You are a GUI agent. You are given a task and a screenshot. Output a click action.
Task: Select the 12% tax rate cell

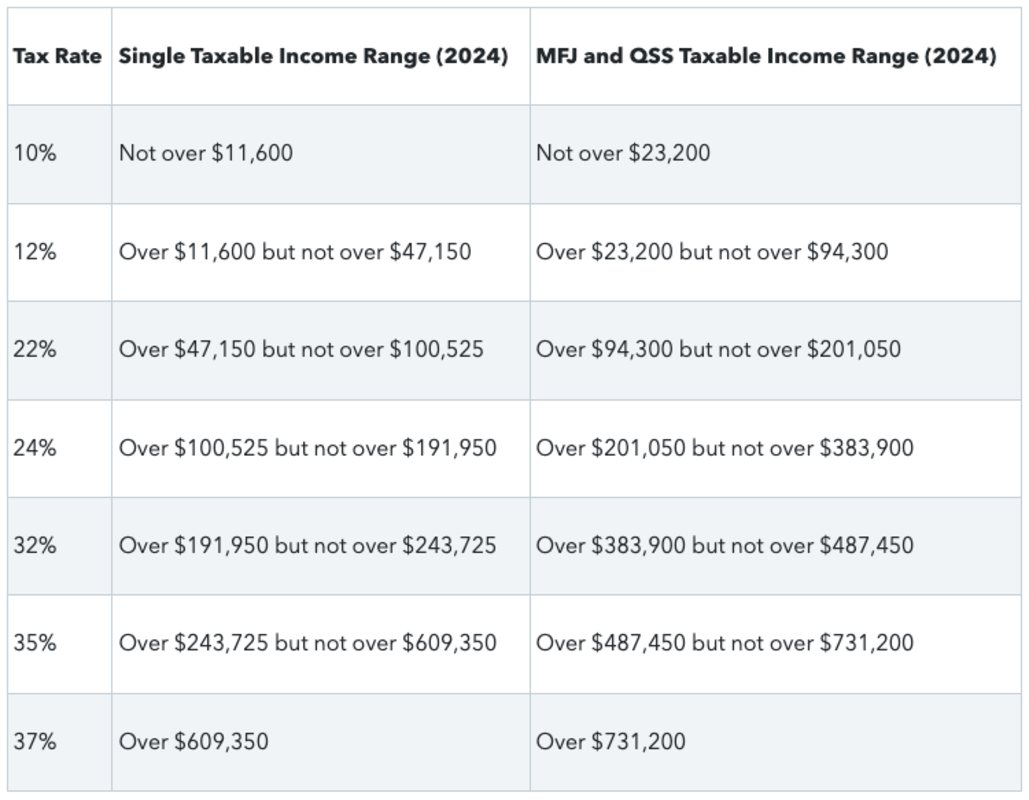[x=36, y=251]
